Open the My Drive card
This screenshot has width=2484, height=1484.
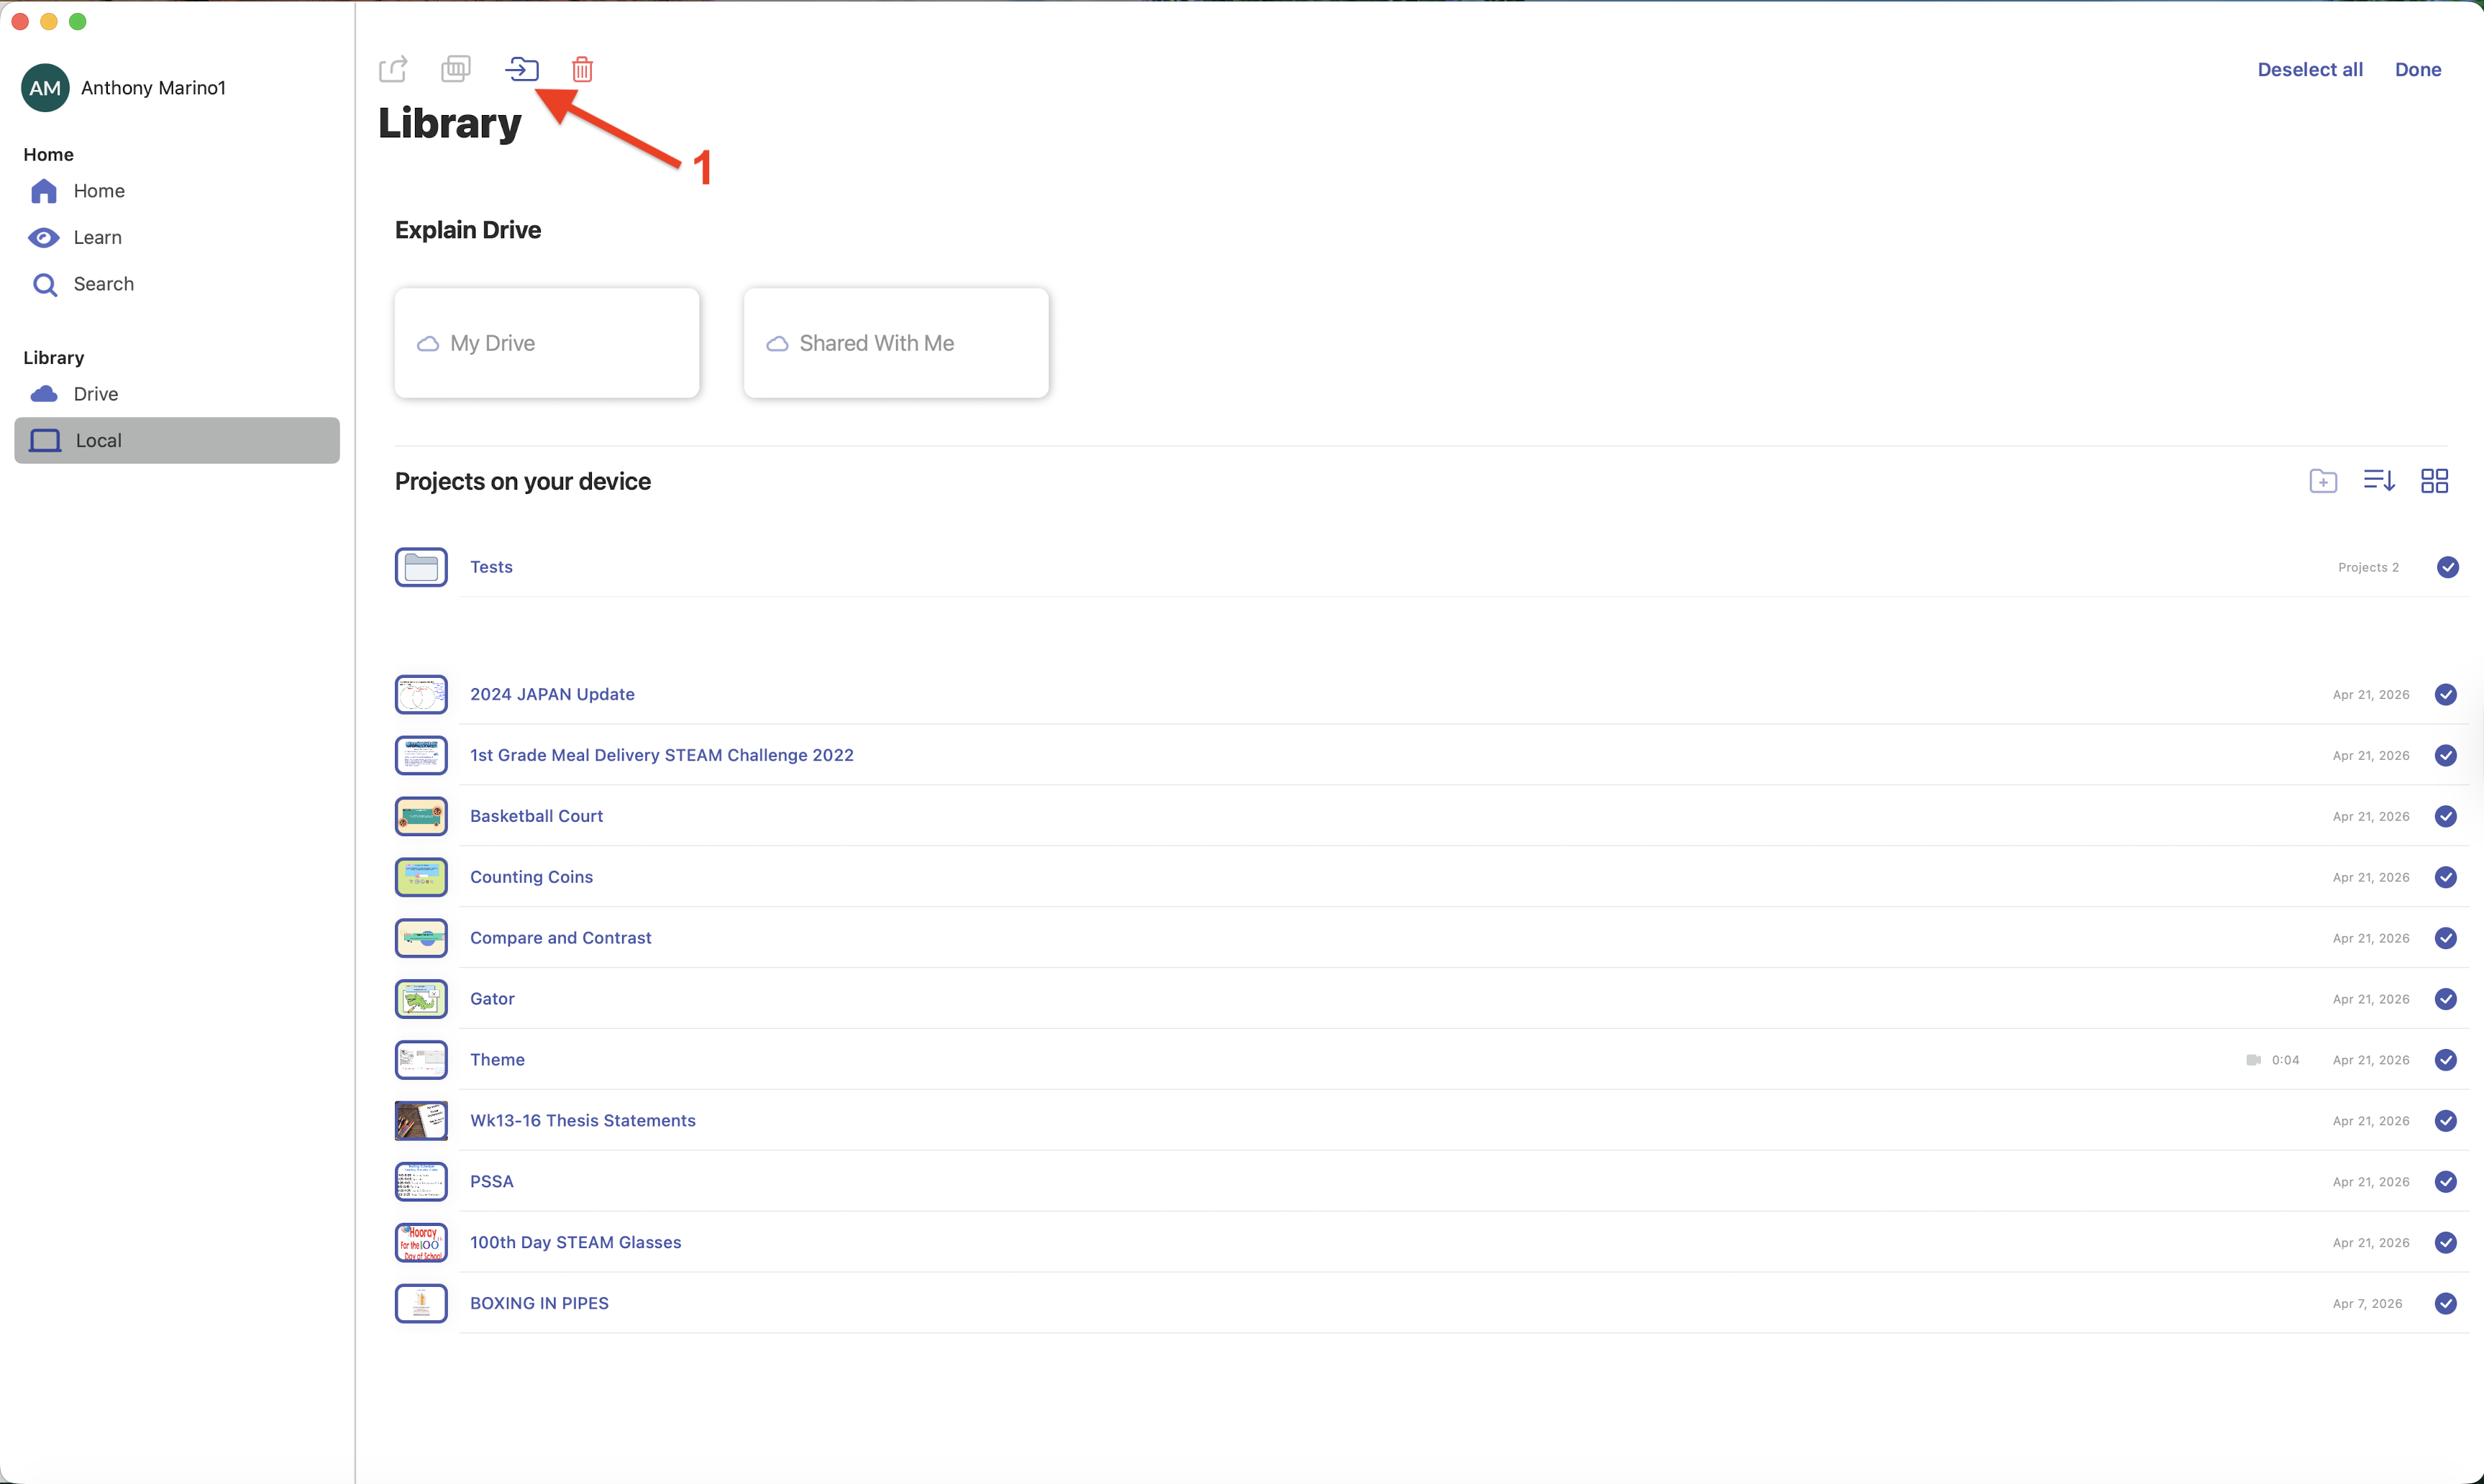pyautogui.click(x=547, y=343)
